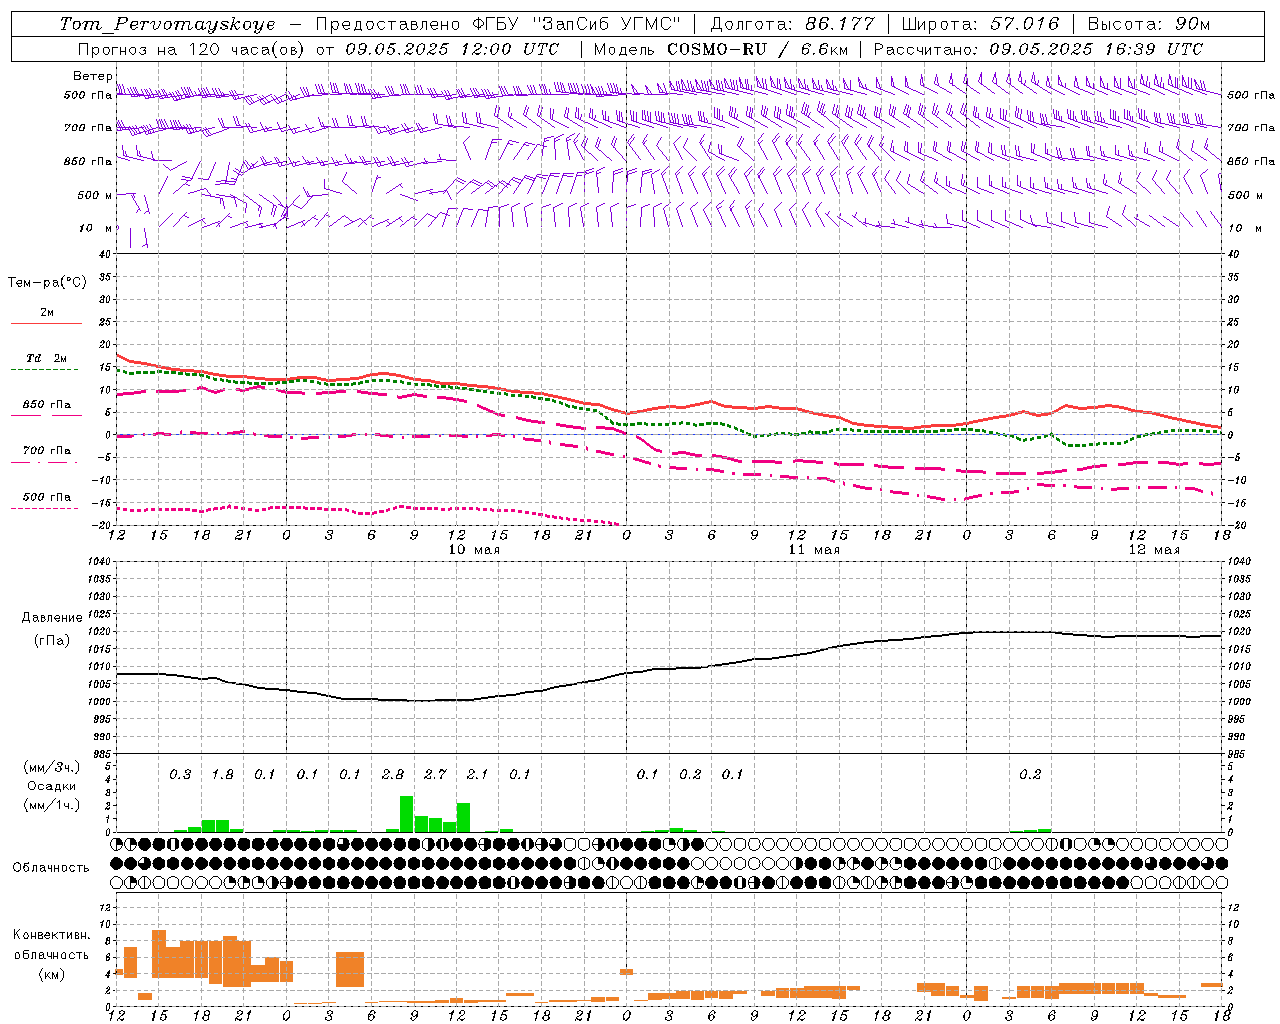Click the 12 мая date label

pyautogui.click(x=1154, y=549)
